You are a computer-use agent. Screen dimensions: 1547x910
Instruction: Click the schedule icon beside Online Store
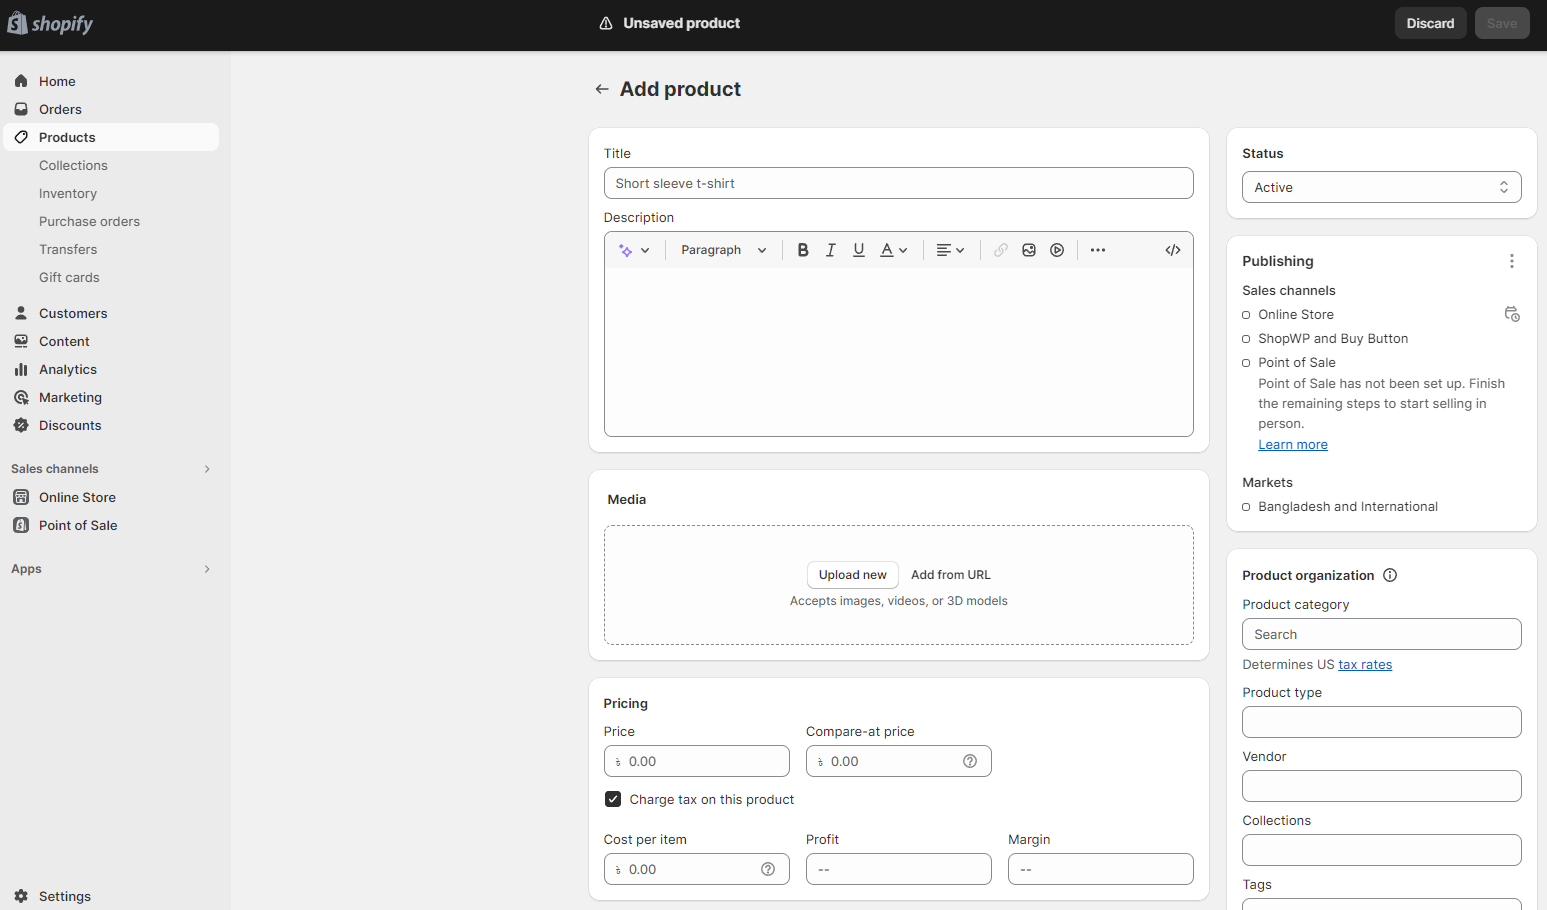point(1512,314)
